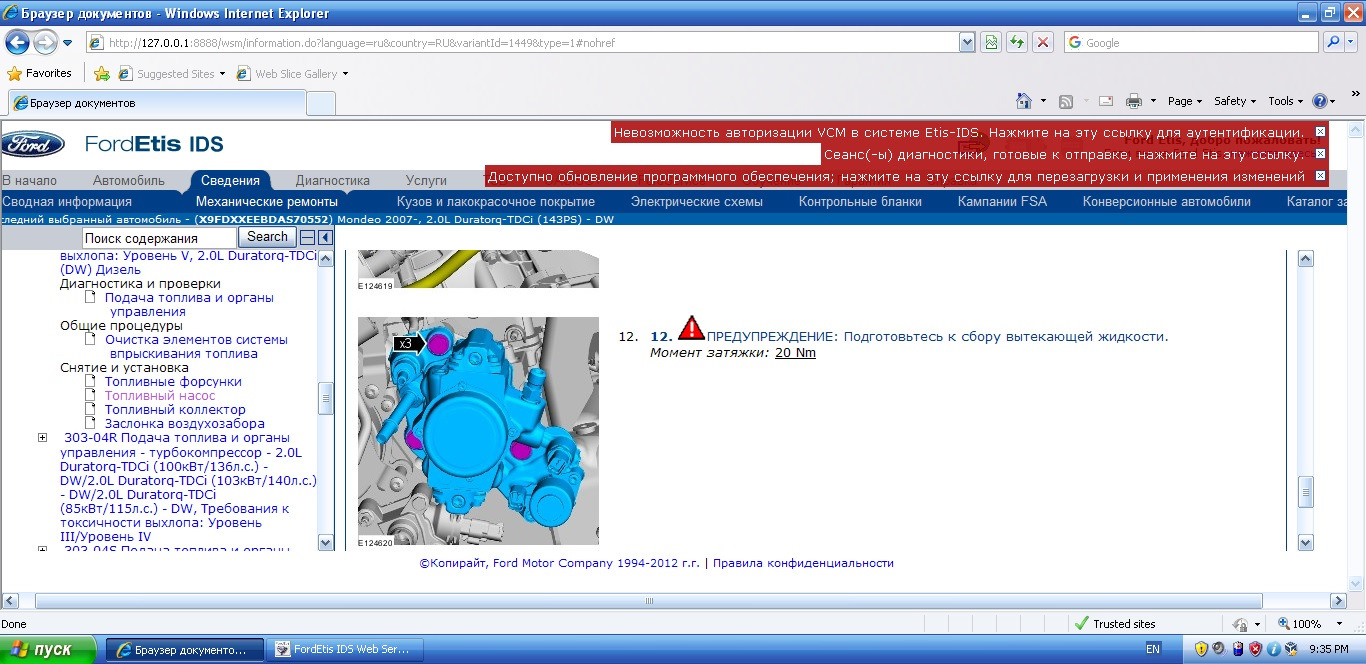The image size is (1366, 664).
Task: Go to the В начало tab
Action: [30, 181]
